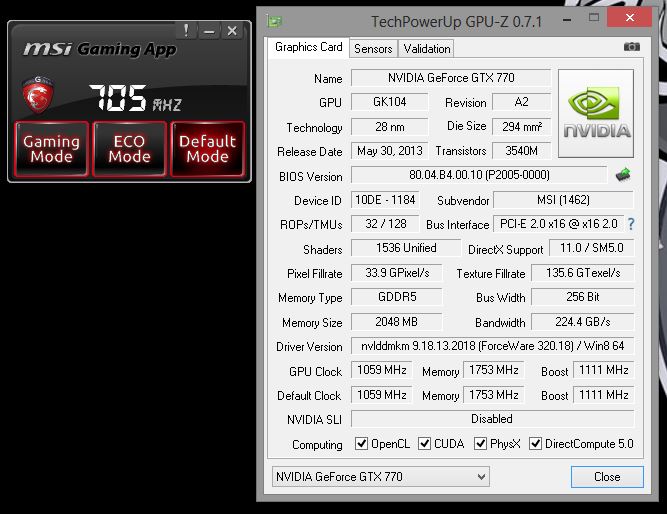Screen dimensions: 667x514
Task: Toggle the CUDA checkbox
Action: pos(425,444)
